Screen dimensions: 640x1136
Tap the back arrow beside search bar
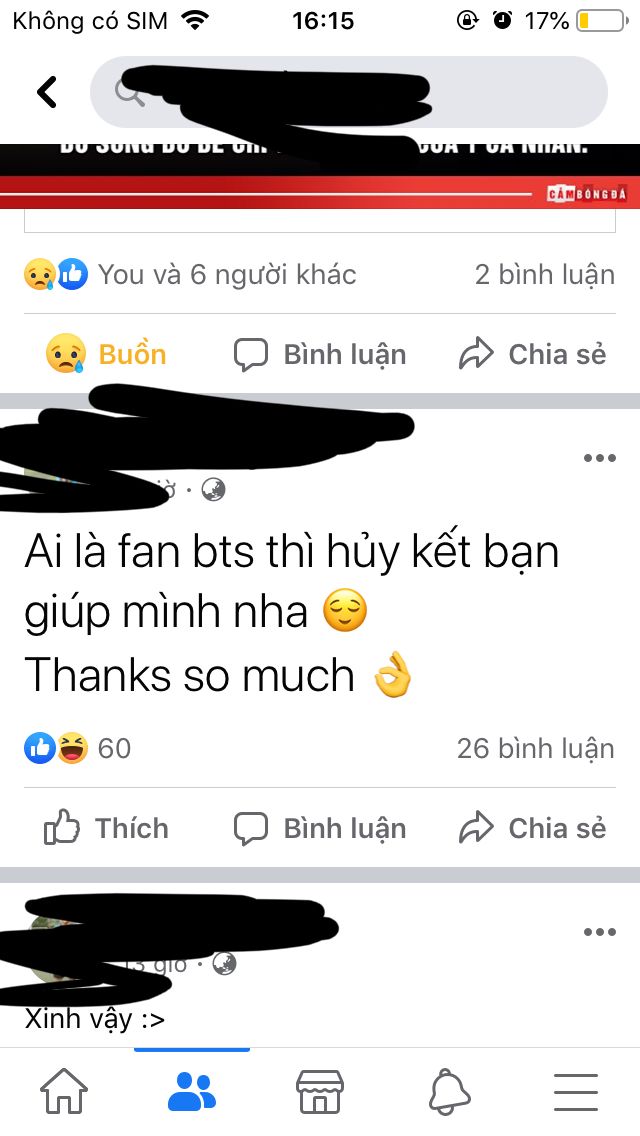[x=47, y=93]
